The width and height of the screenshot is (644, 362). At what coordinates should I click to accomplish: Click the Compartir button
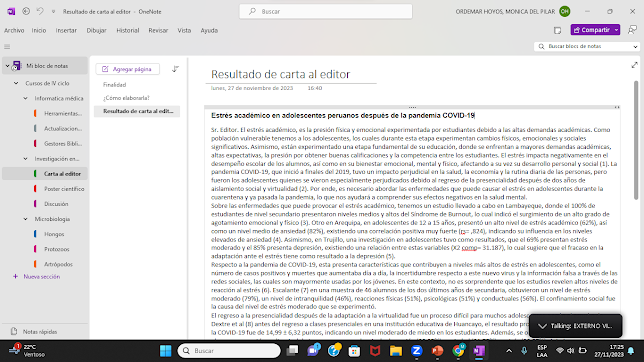(x=591, y=30)
